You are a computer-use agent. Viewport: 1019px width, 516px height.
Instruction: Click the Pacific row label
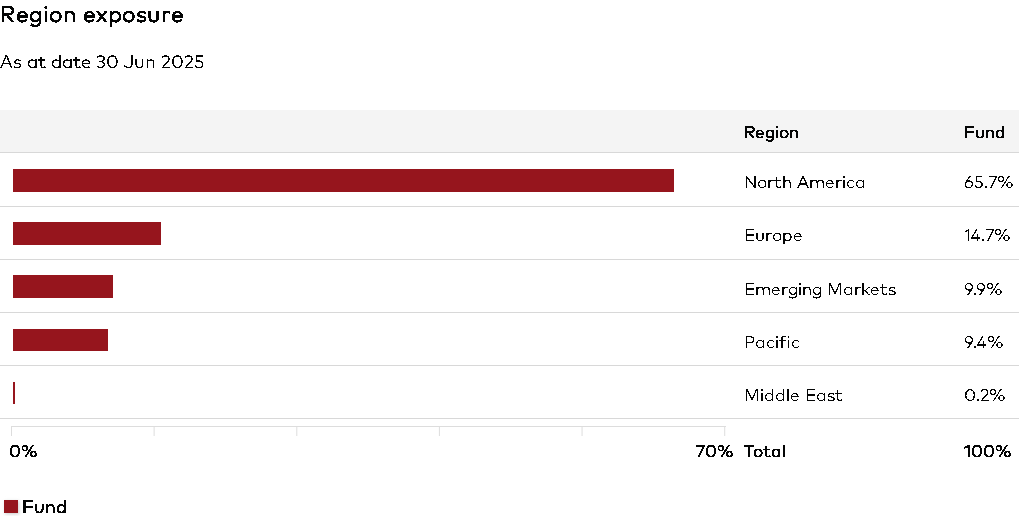pyautogui.click(x=772, y=342)
